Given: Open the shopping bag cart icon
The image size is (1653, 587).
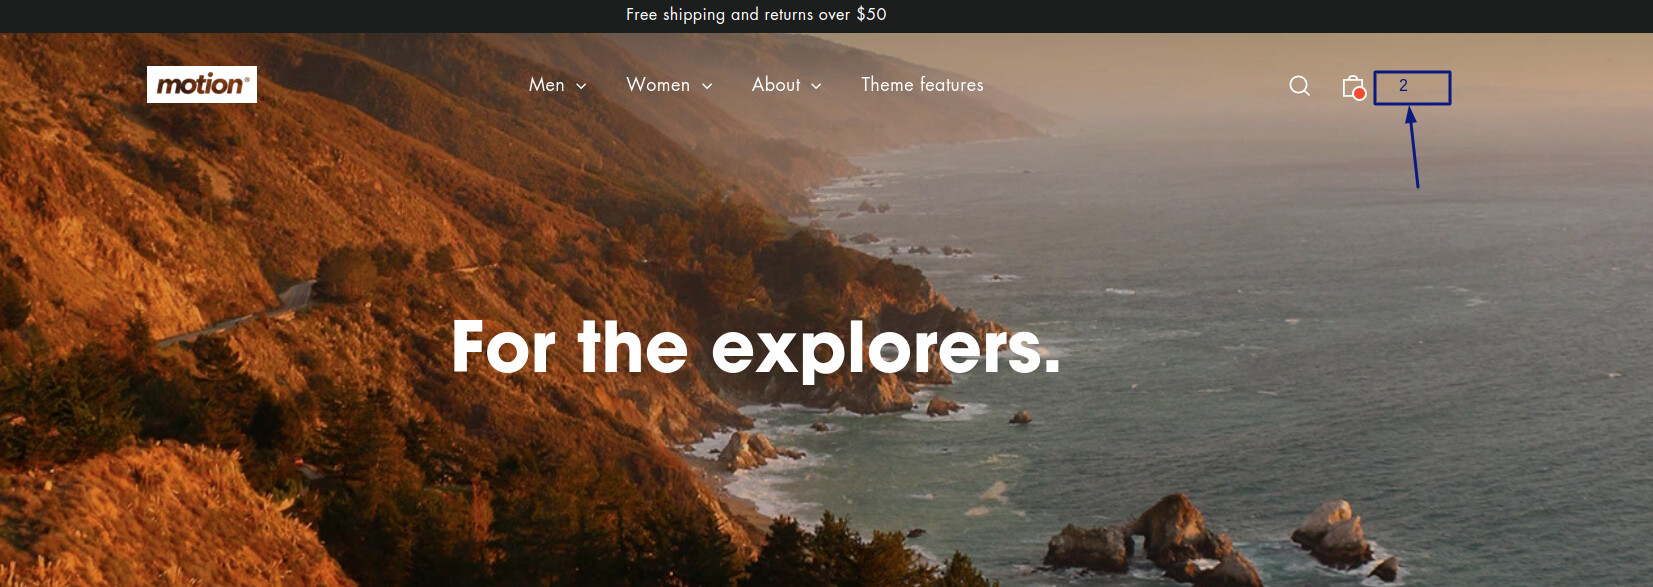Looking at the screenshot, I should (1352, 86).
